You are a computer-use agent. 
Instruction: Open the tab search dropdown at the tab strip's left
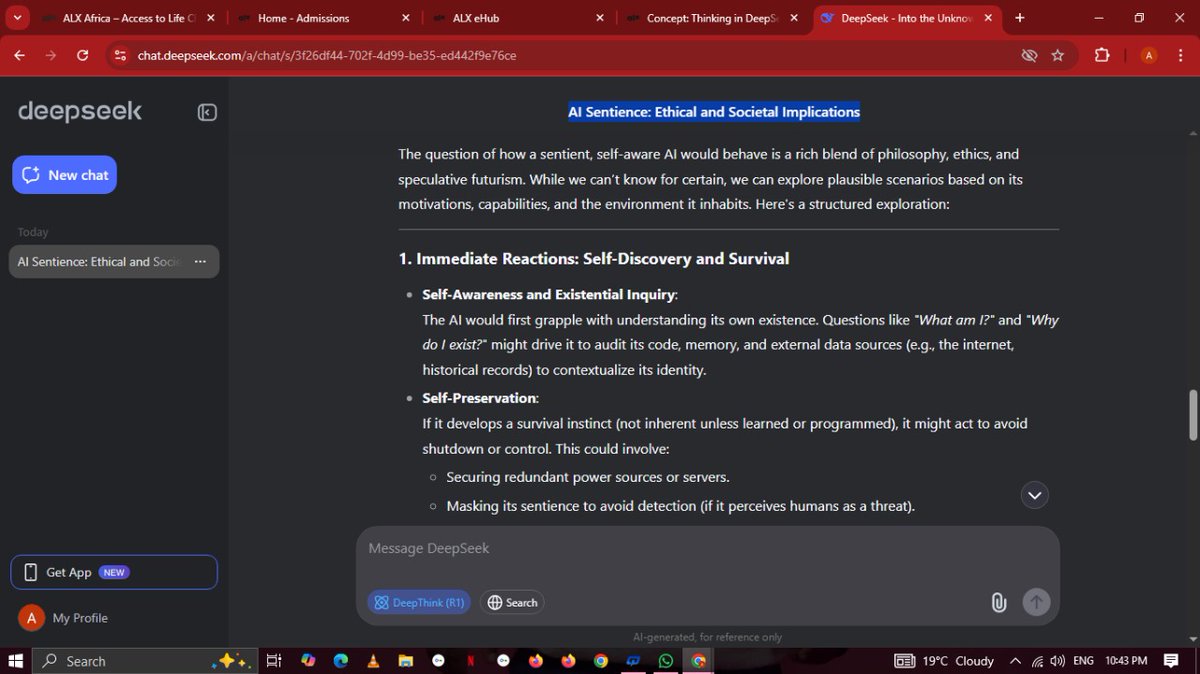[x=17, y=18]
